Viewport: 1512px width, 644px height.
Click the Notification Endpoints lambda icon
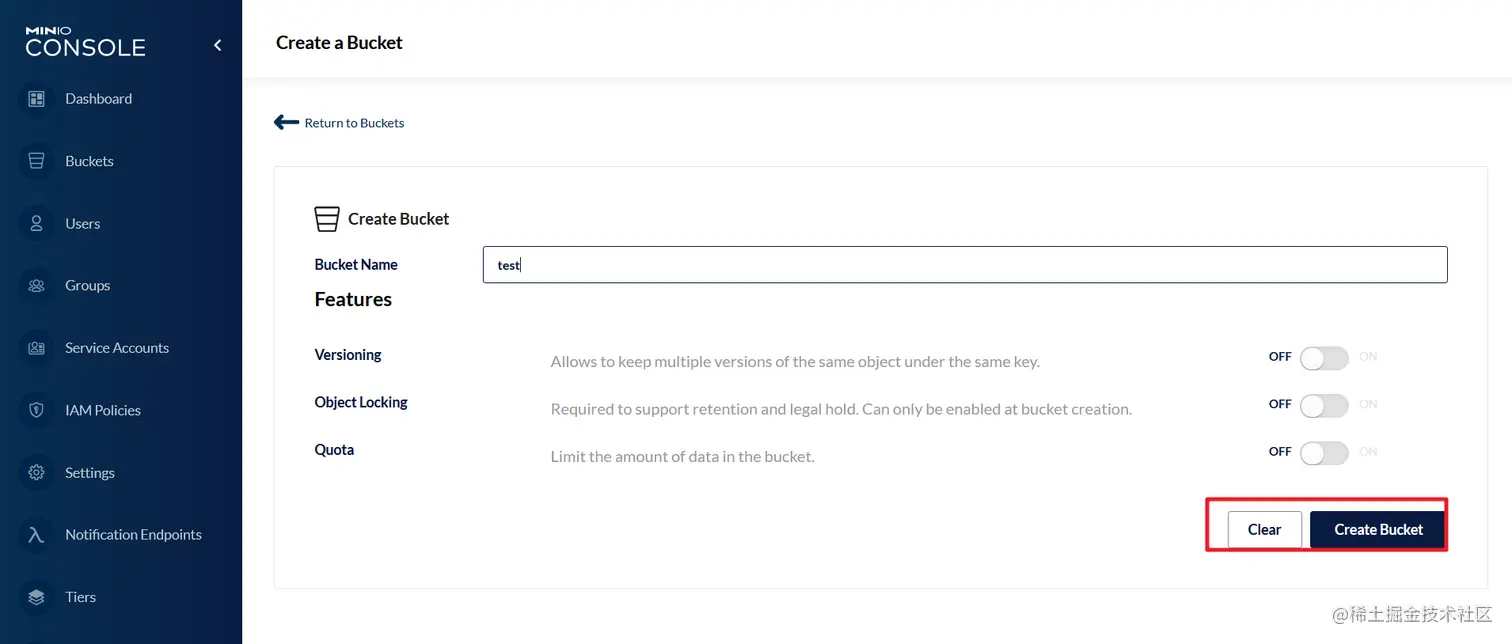click(37, 535)
